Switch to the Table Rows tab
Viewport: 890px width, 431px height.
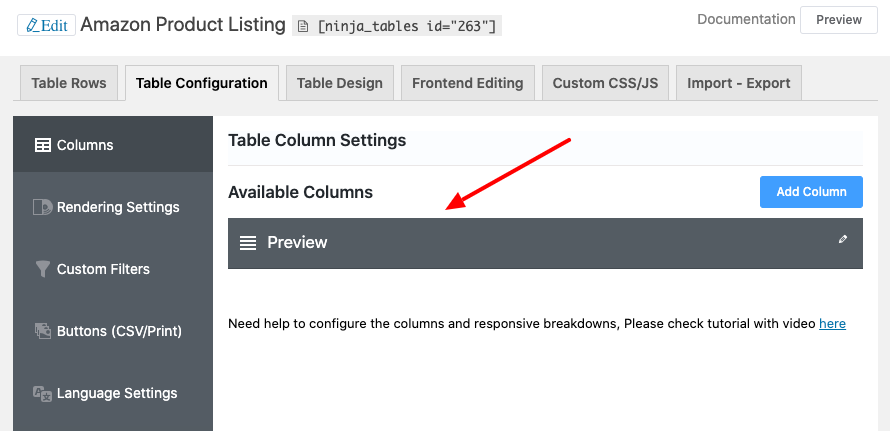click(x=69, y=83)
